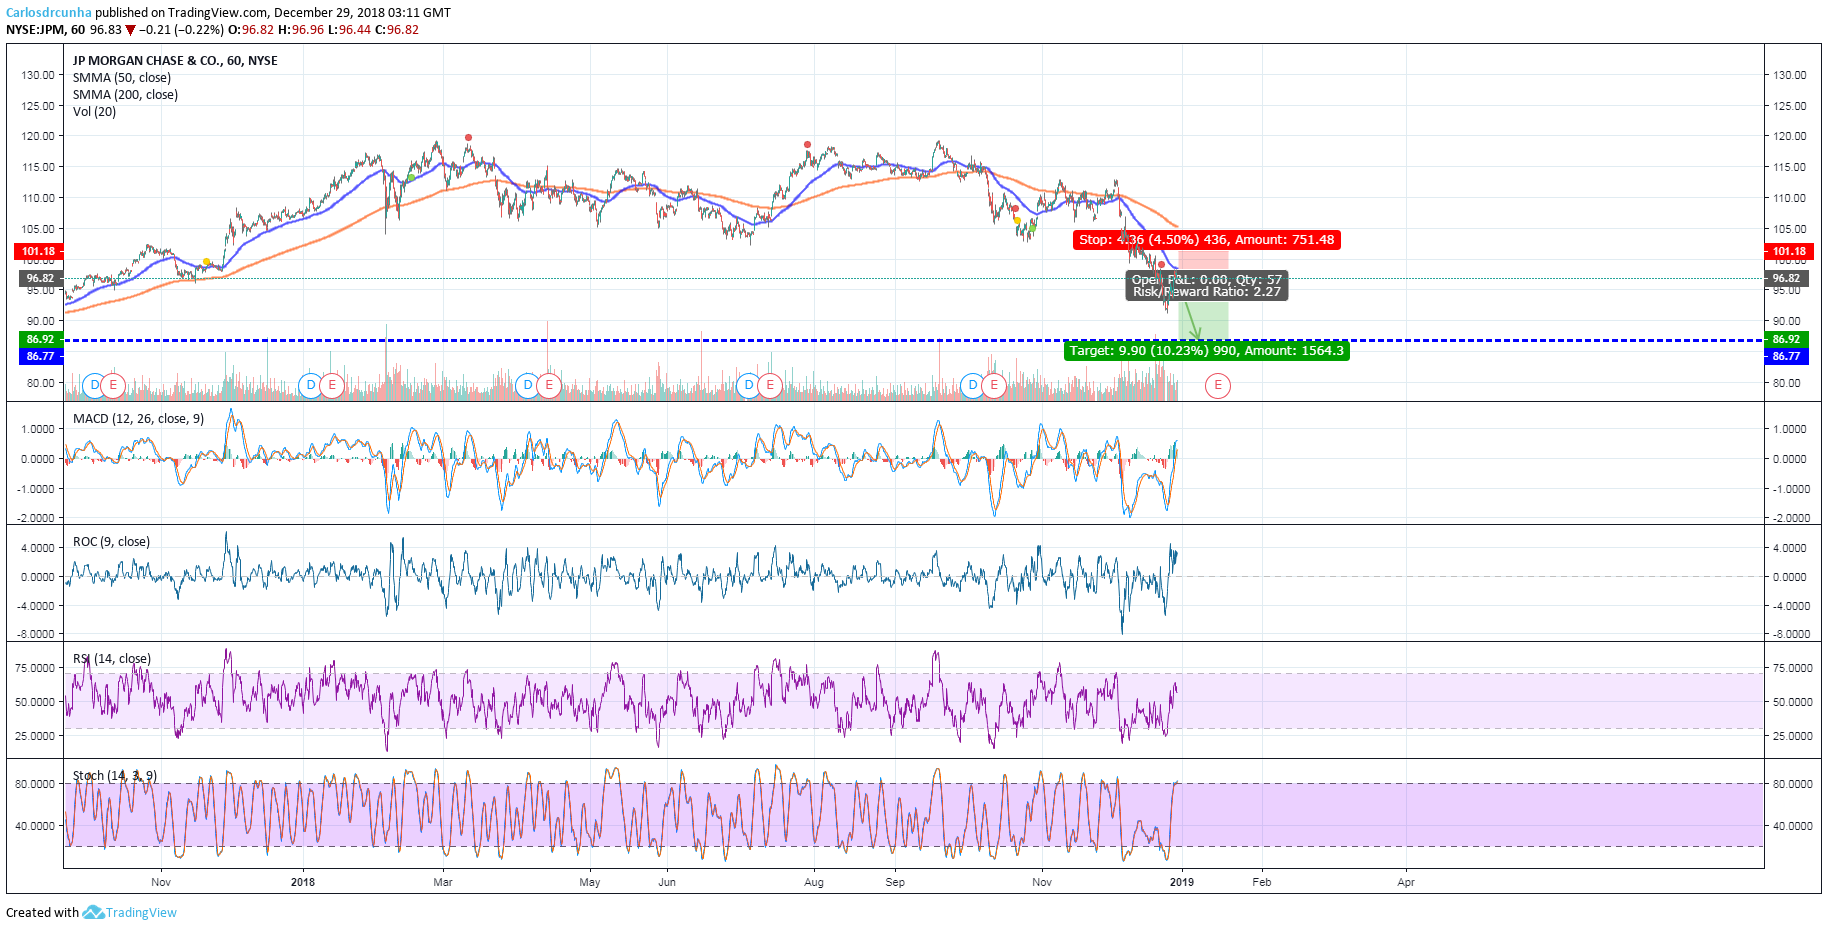View the earnings E marker of October 2018
The height and width of the screenshot is (930, 1828).
tap(993, 385)
